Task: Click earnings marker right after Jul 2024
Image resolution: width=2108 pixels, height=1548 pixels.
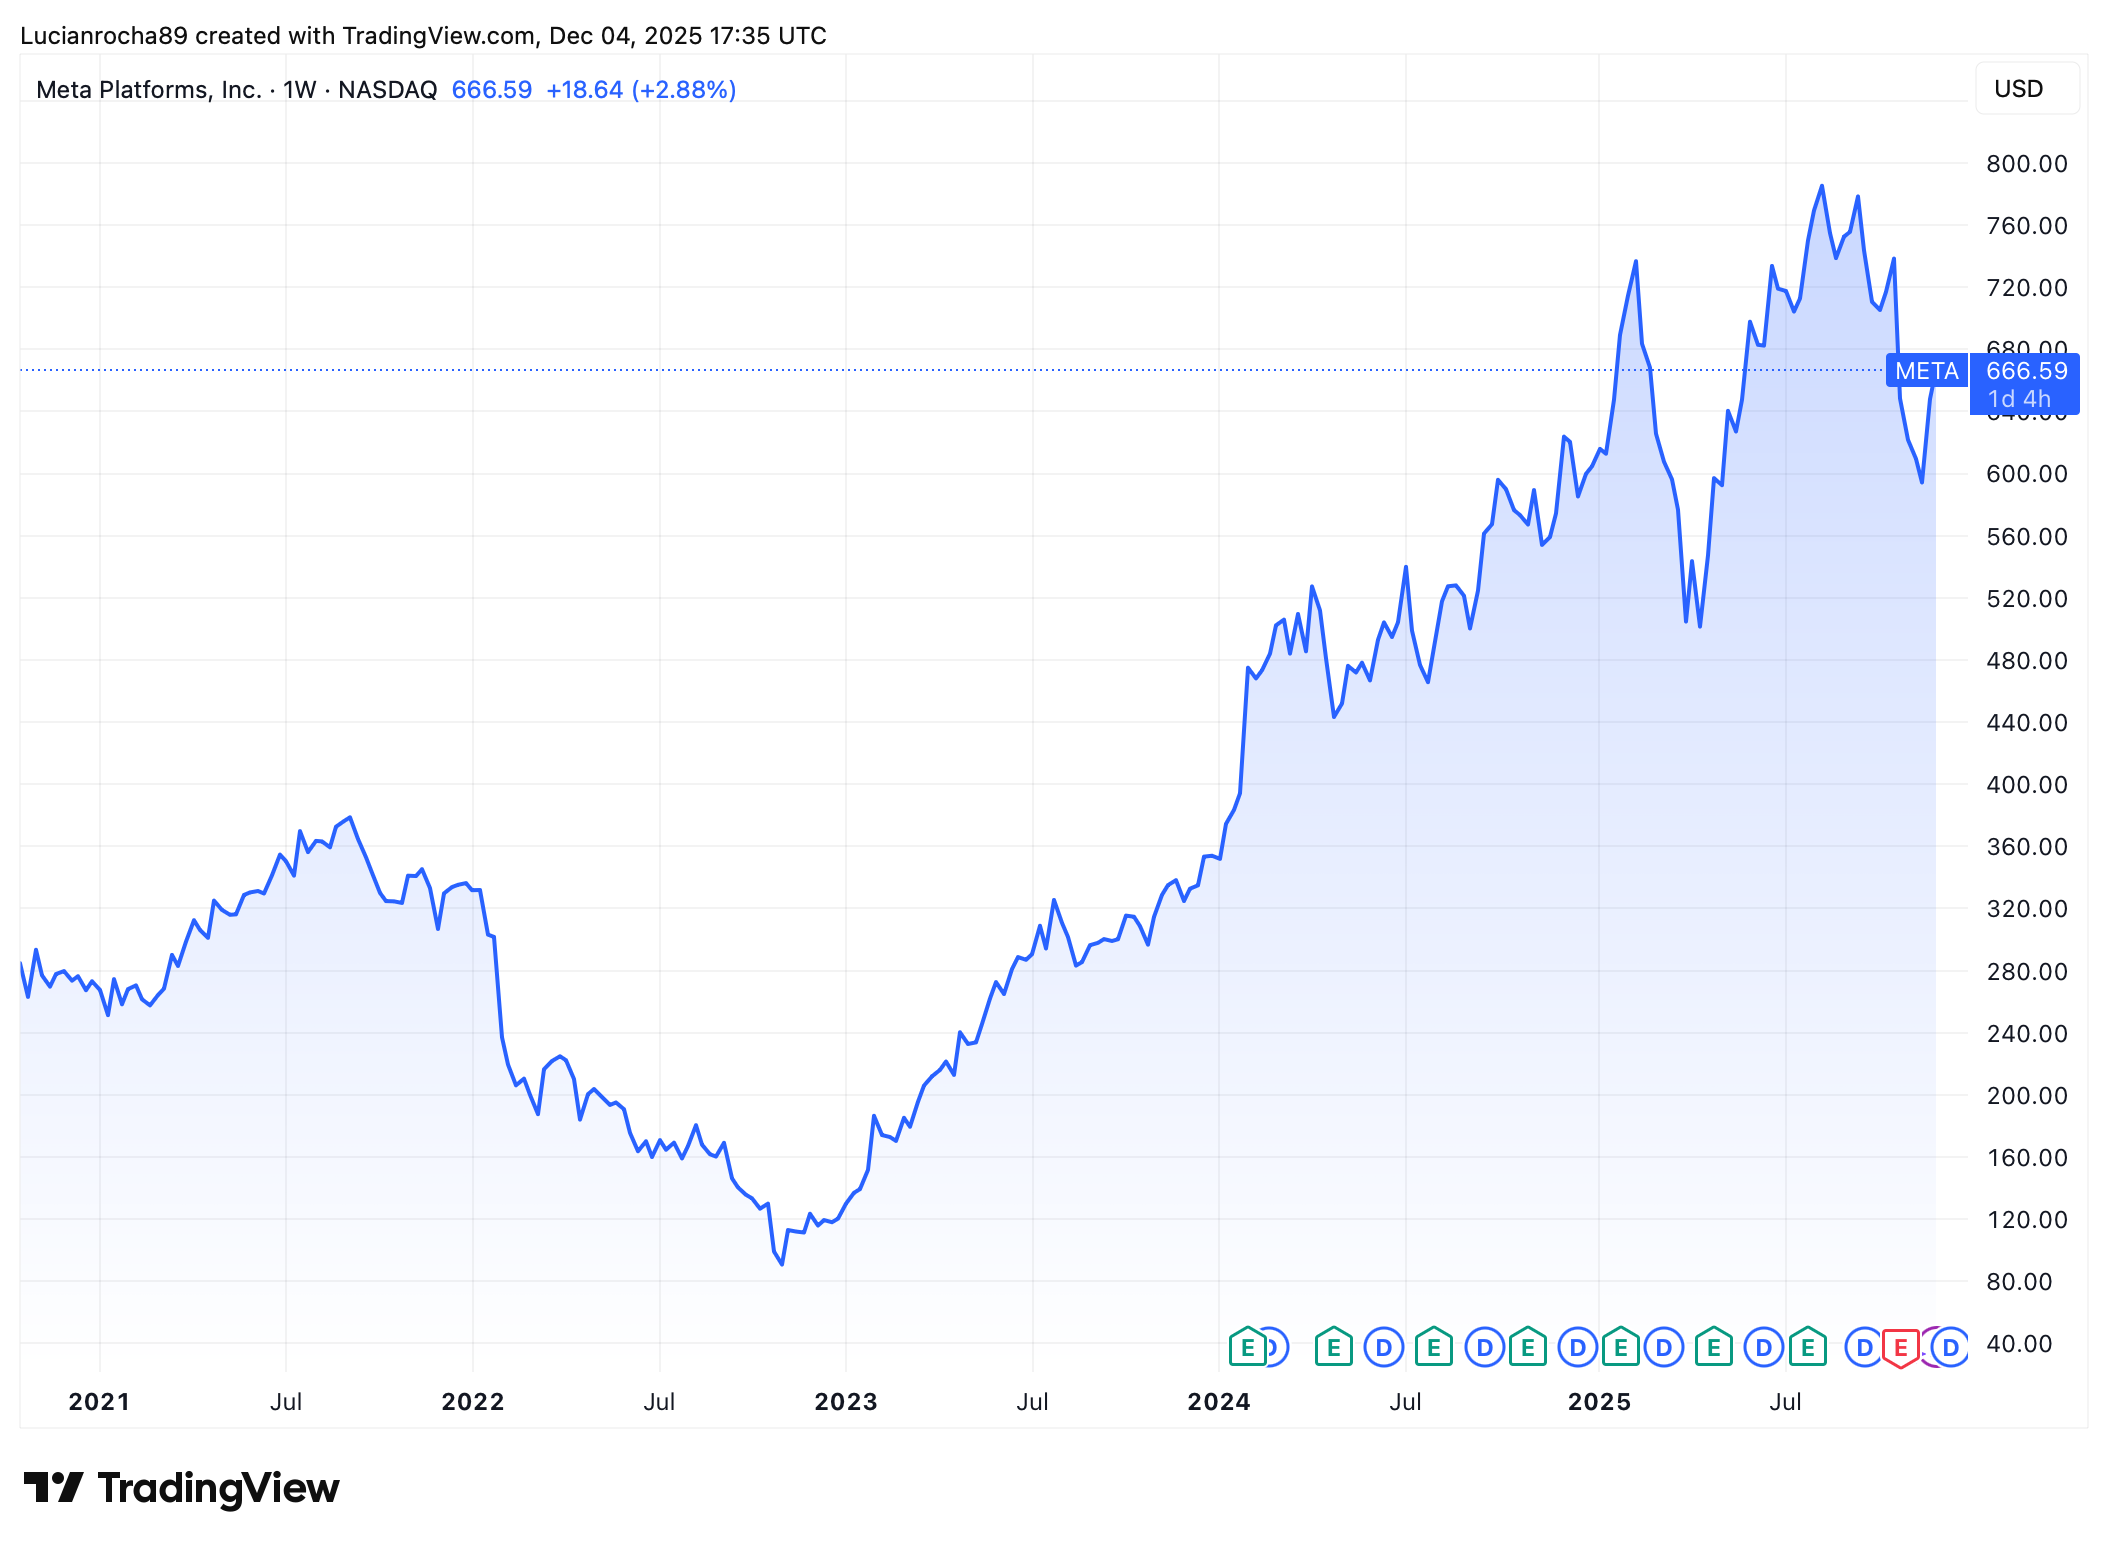Action: coord(1433,1347)
